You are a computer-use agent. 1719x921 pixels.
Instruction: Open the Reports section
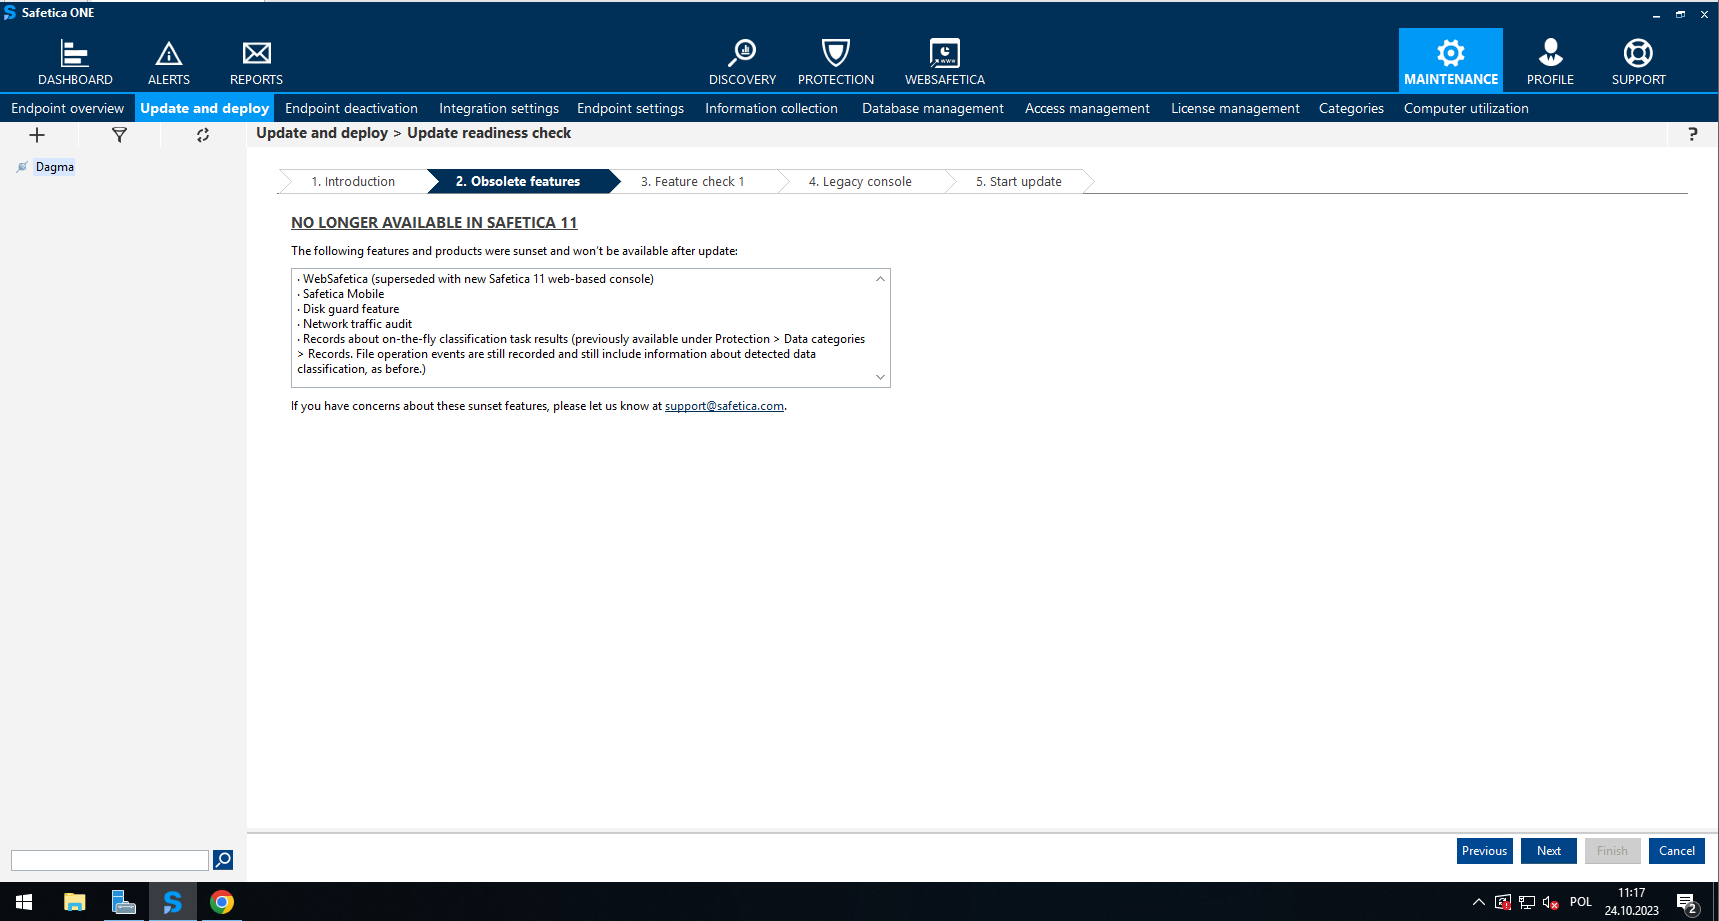coord(256,62)
